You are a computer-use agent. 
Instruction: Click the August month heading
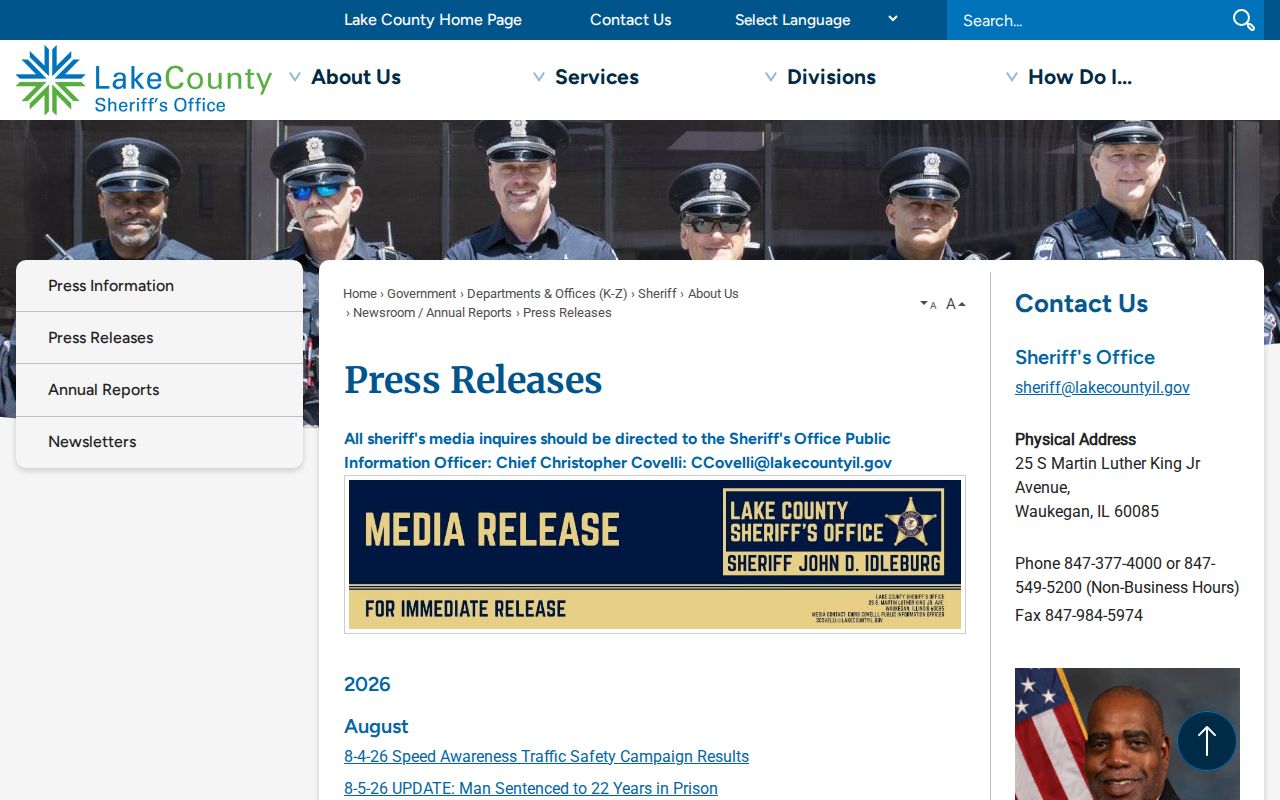coord(376,727)
